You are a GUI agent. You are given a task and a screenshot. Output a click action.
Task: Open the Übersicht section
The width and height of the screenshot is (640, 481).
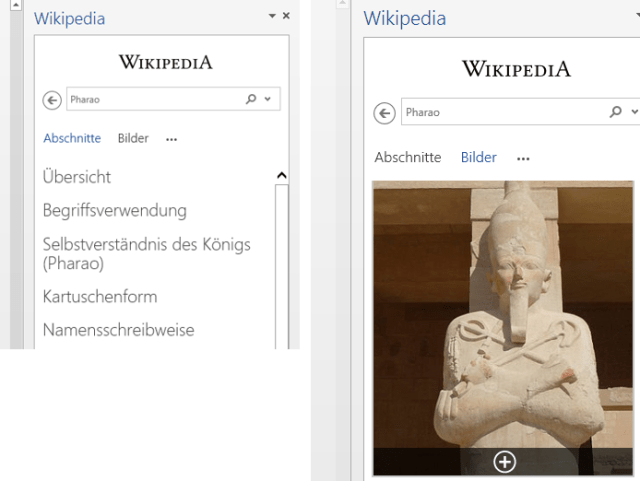[x=77, y=177]
